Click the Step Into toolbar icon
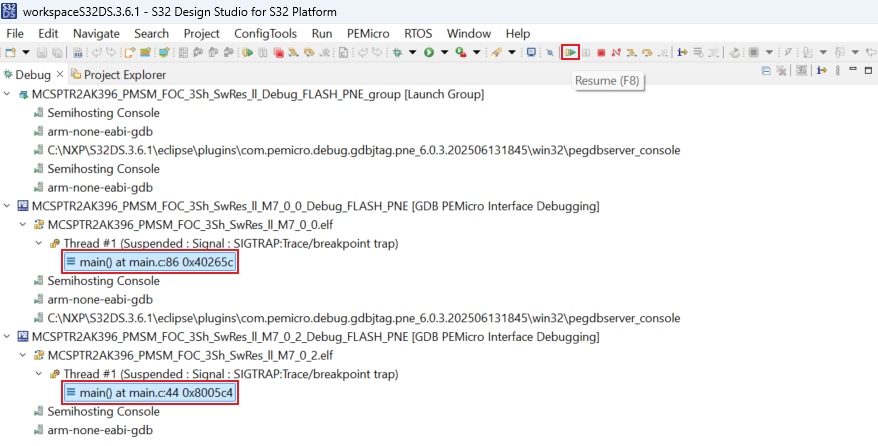The height and width of the screenshot is (446, 878). 631,52
